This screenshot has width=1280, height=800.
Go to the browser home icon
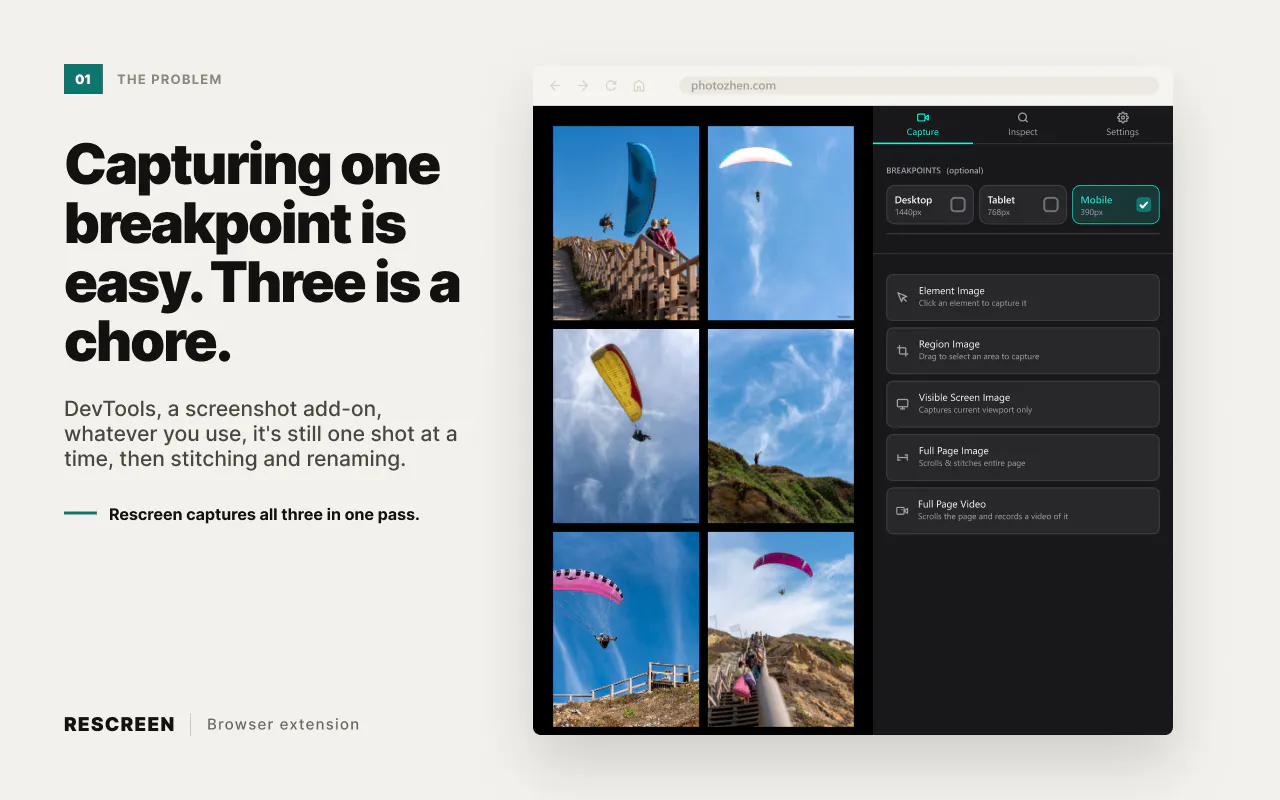point(639,86)
